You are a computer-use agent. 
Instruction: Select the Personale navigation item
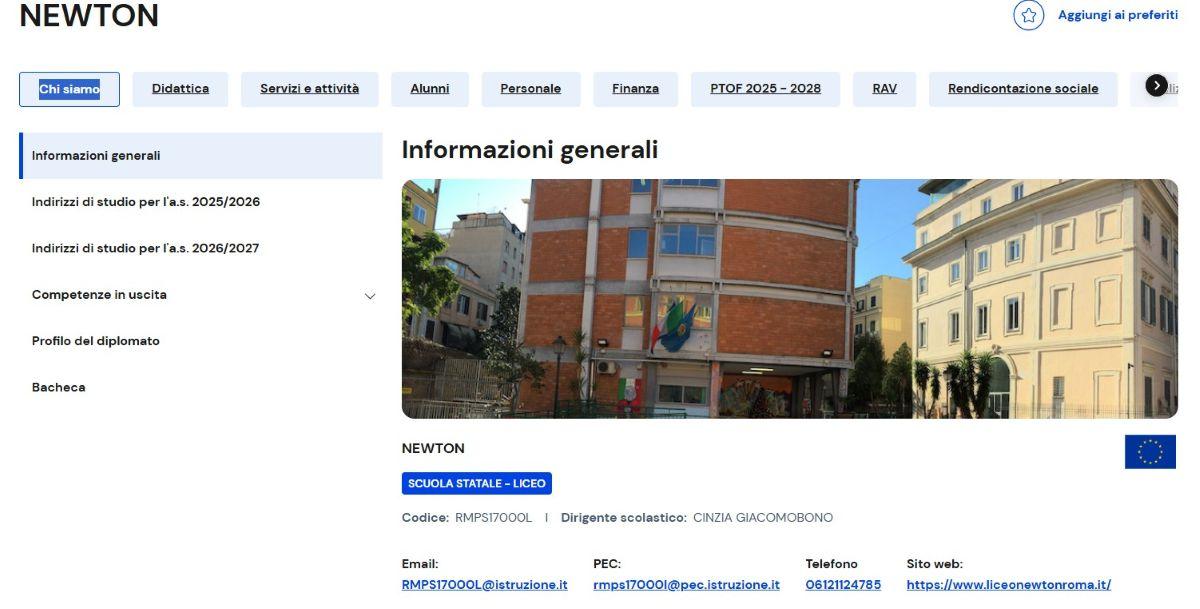point(530,88)
